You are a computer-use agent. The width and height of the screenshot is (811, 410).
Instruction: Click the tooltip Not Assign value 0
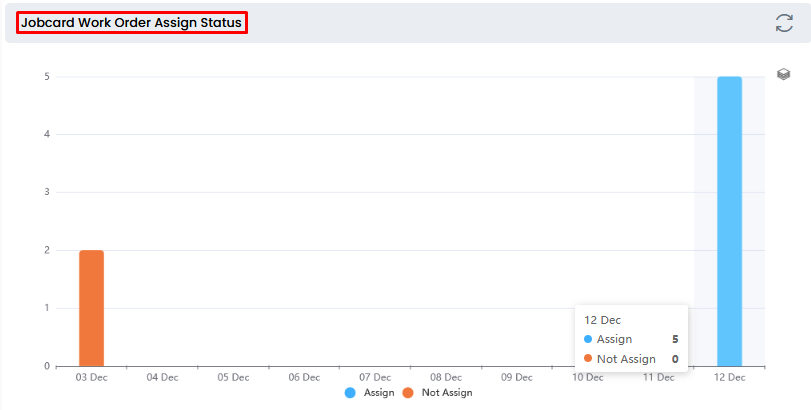click(x=675, y=359)
